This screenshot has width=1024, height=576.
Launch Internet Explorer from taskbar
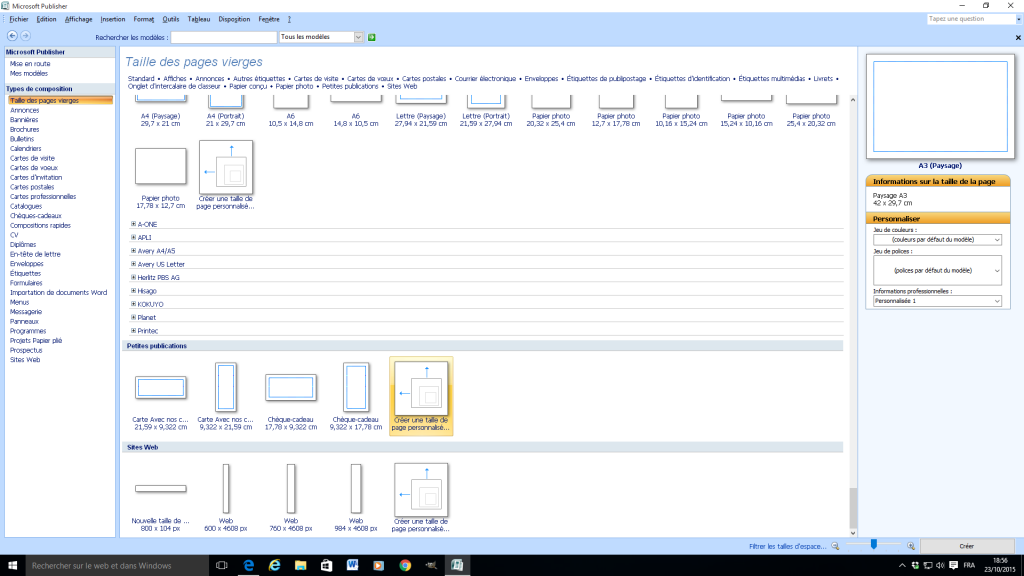pos(274,566)
